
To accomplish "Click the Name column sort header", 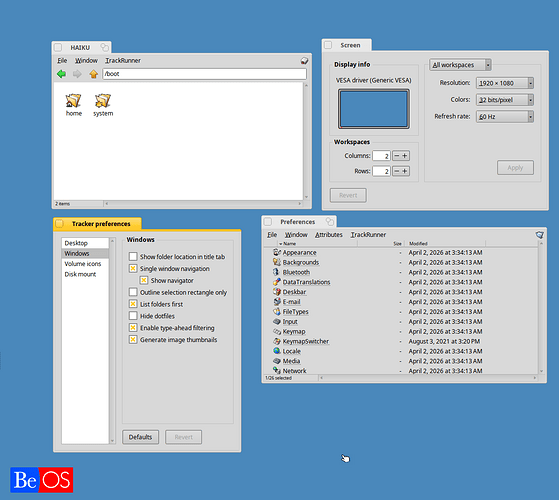I will (317, 244).
